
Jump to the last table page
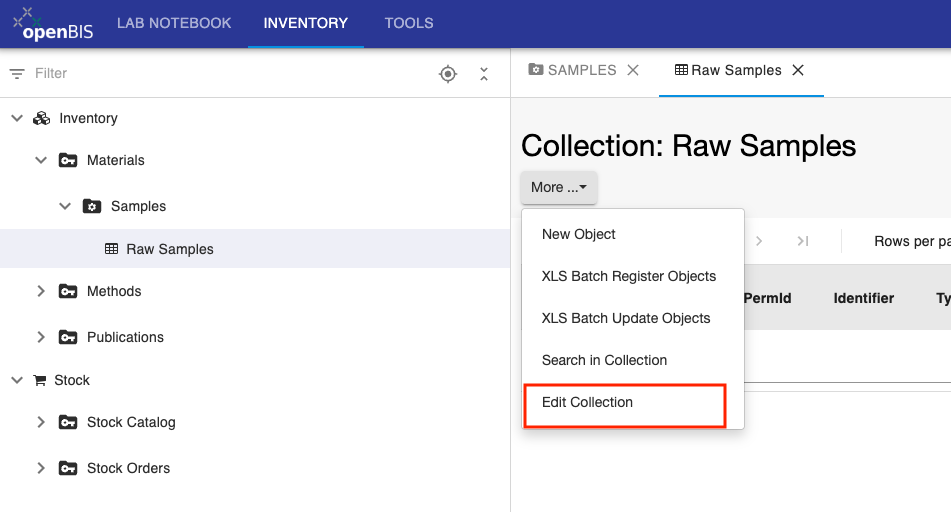coord(803,241)
